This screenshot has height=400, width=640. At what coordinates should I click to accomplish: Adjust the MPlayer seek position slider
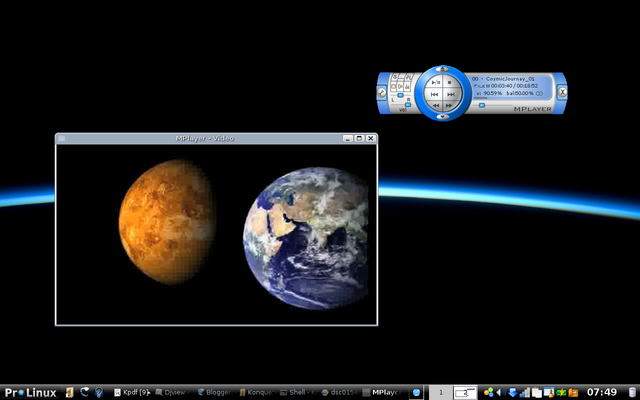click(481, 104)
